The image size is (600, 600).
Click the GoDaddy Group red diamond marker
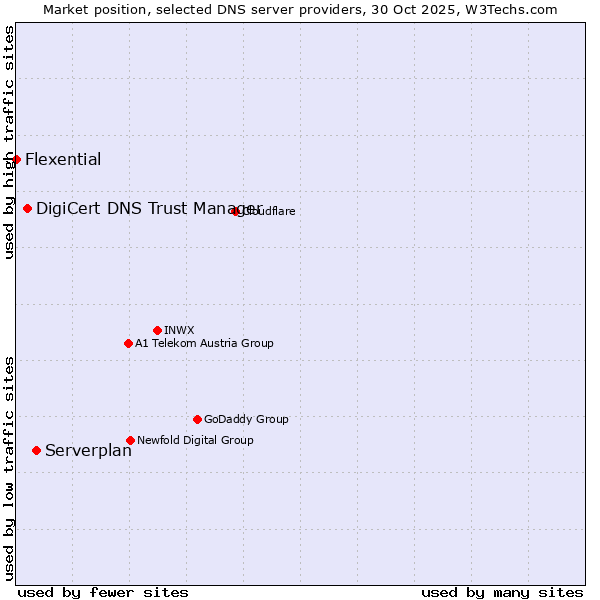pyautogui.click(x=197, y=419)
